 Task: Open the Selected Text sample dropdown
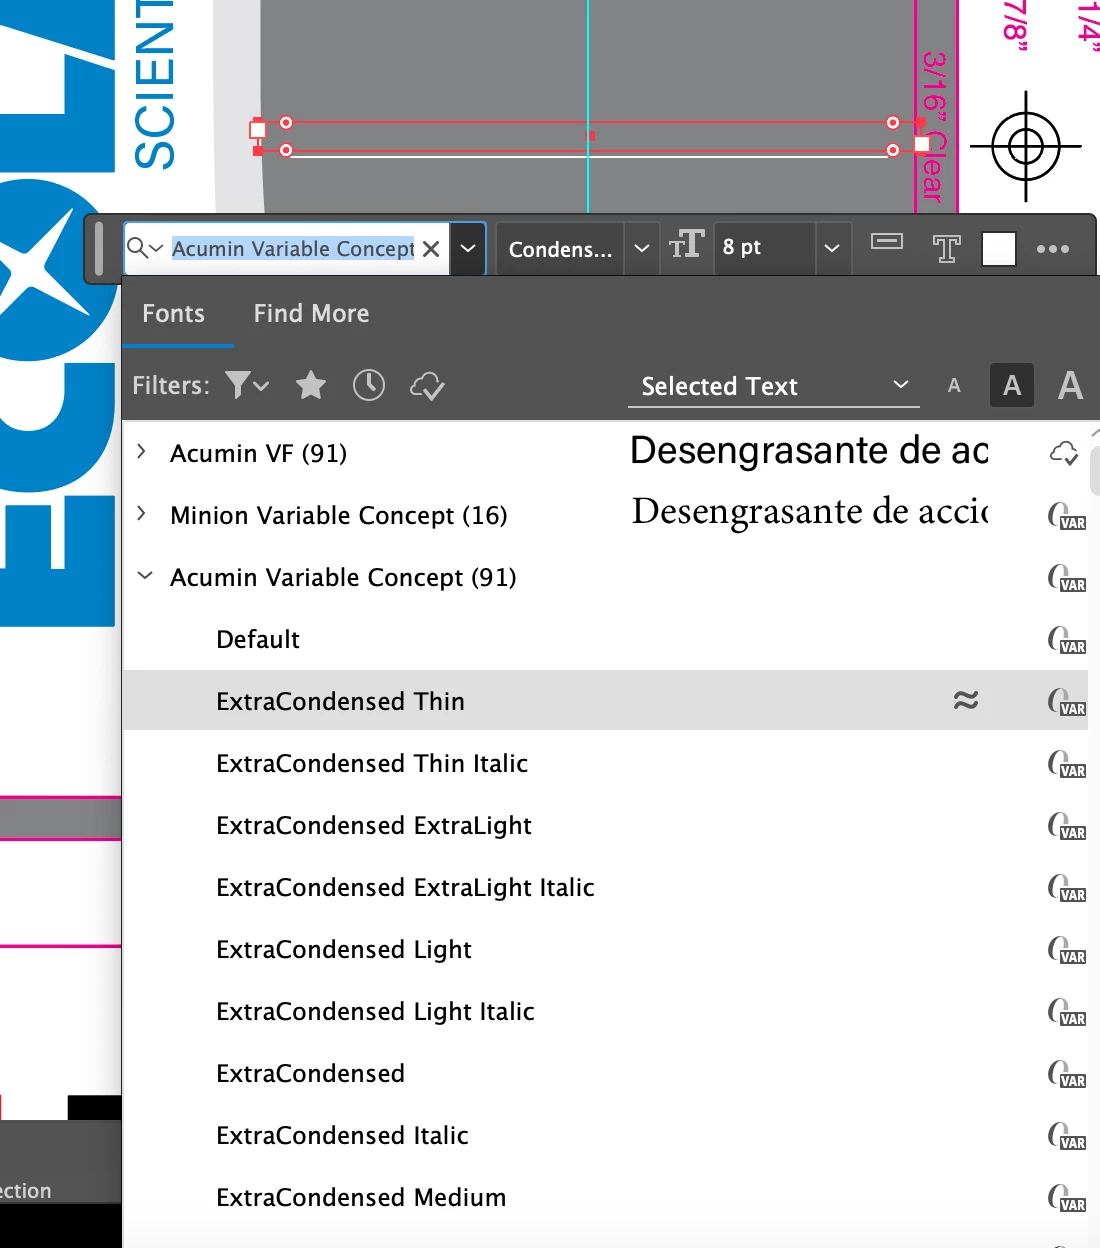click(x=773, y=386)
